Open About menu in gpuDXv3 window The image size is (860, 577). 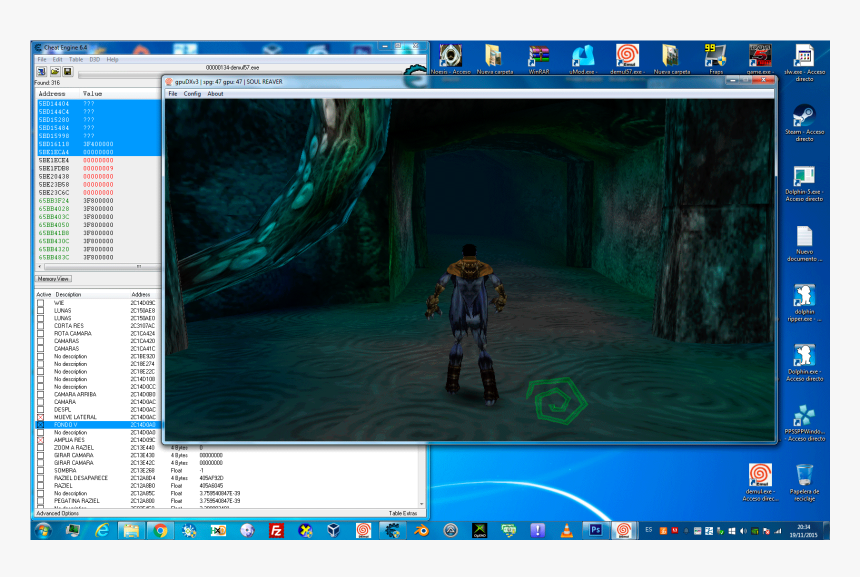215,94
